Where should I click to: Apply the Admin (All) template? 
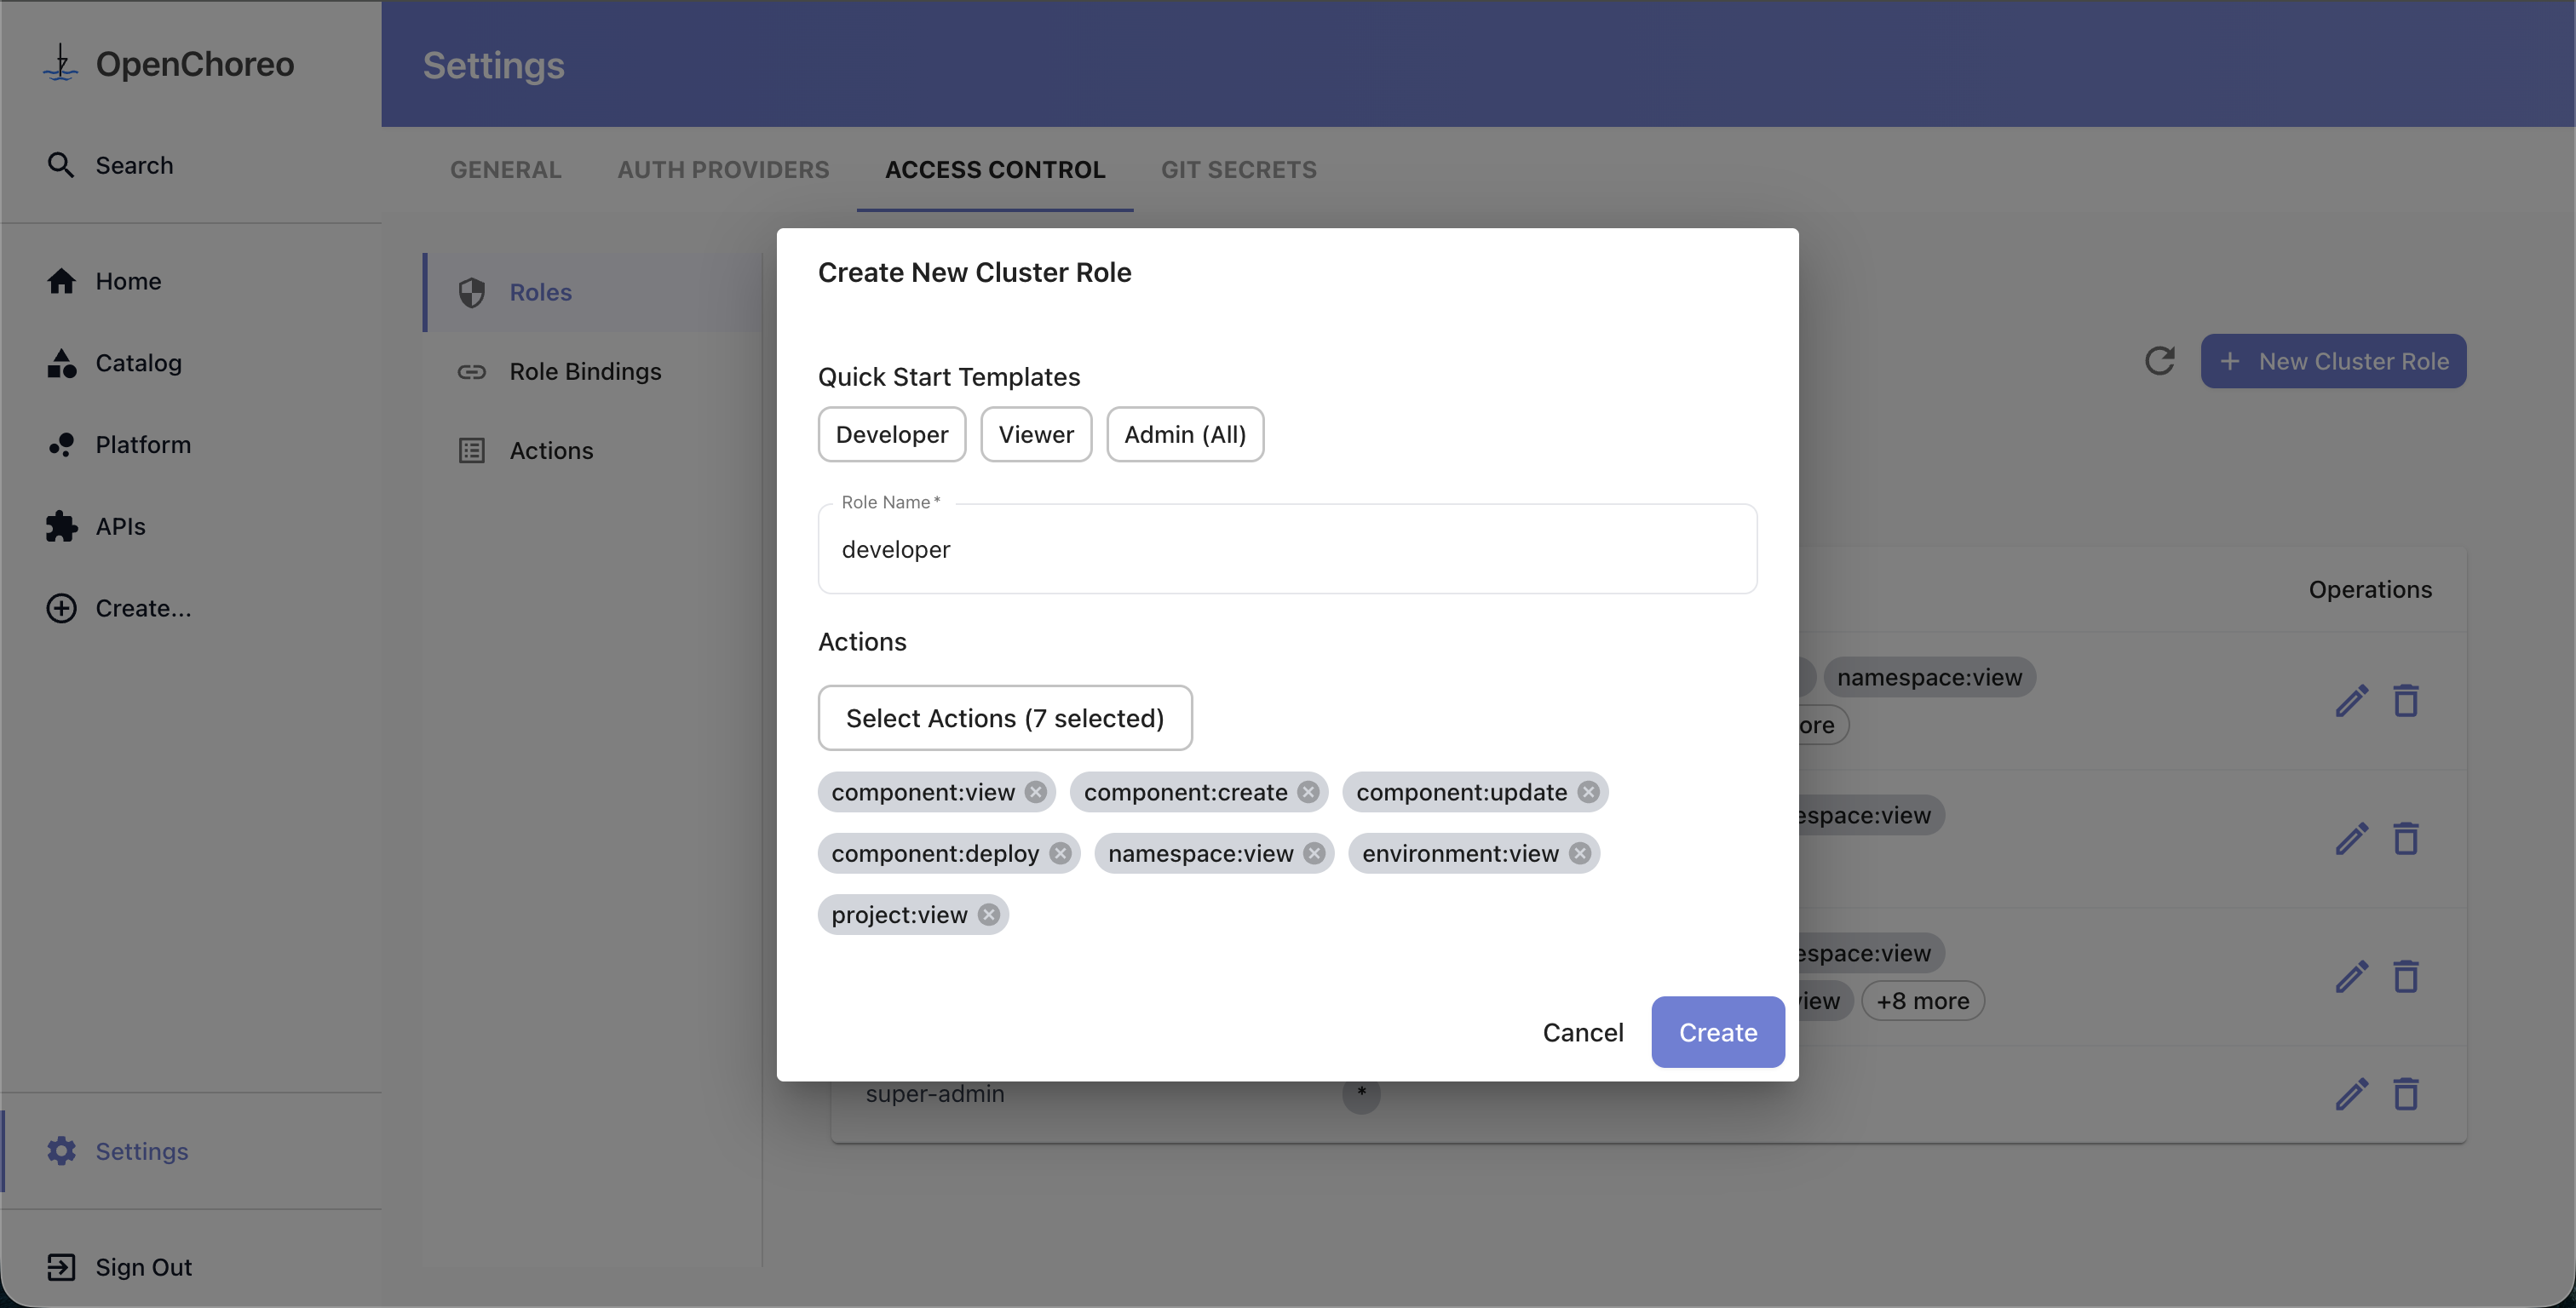click(x=1184, y=435)
